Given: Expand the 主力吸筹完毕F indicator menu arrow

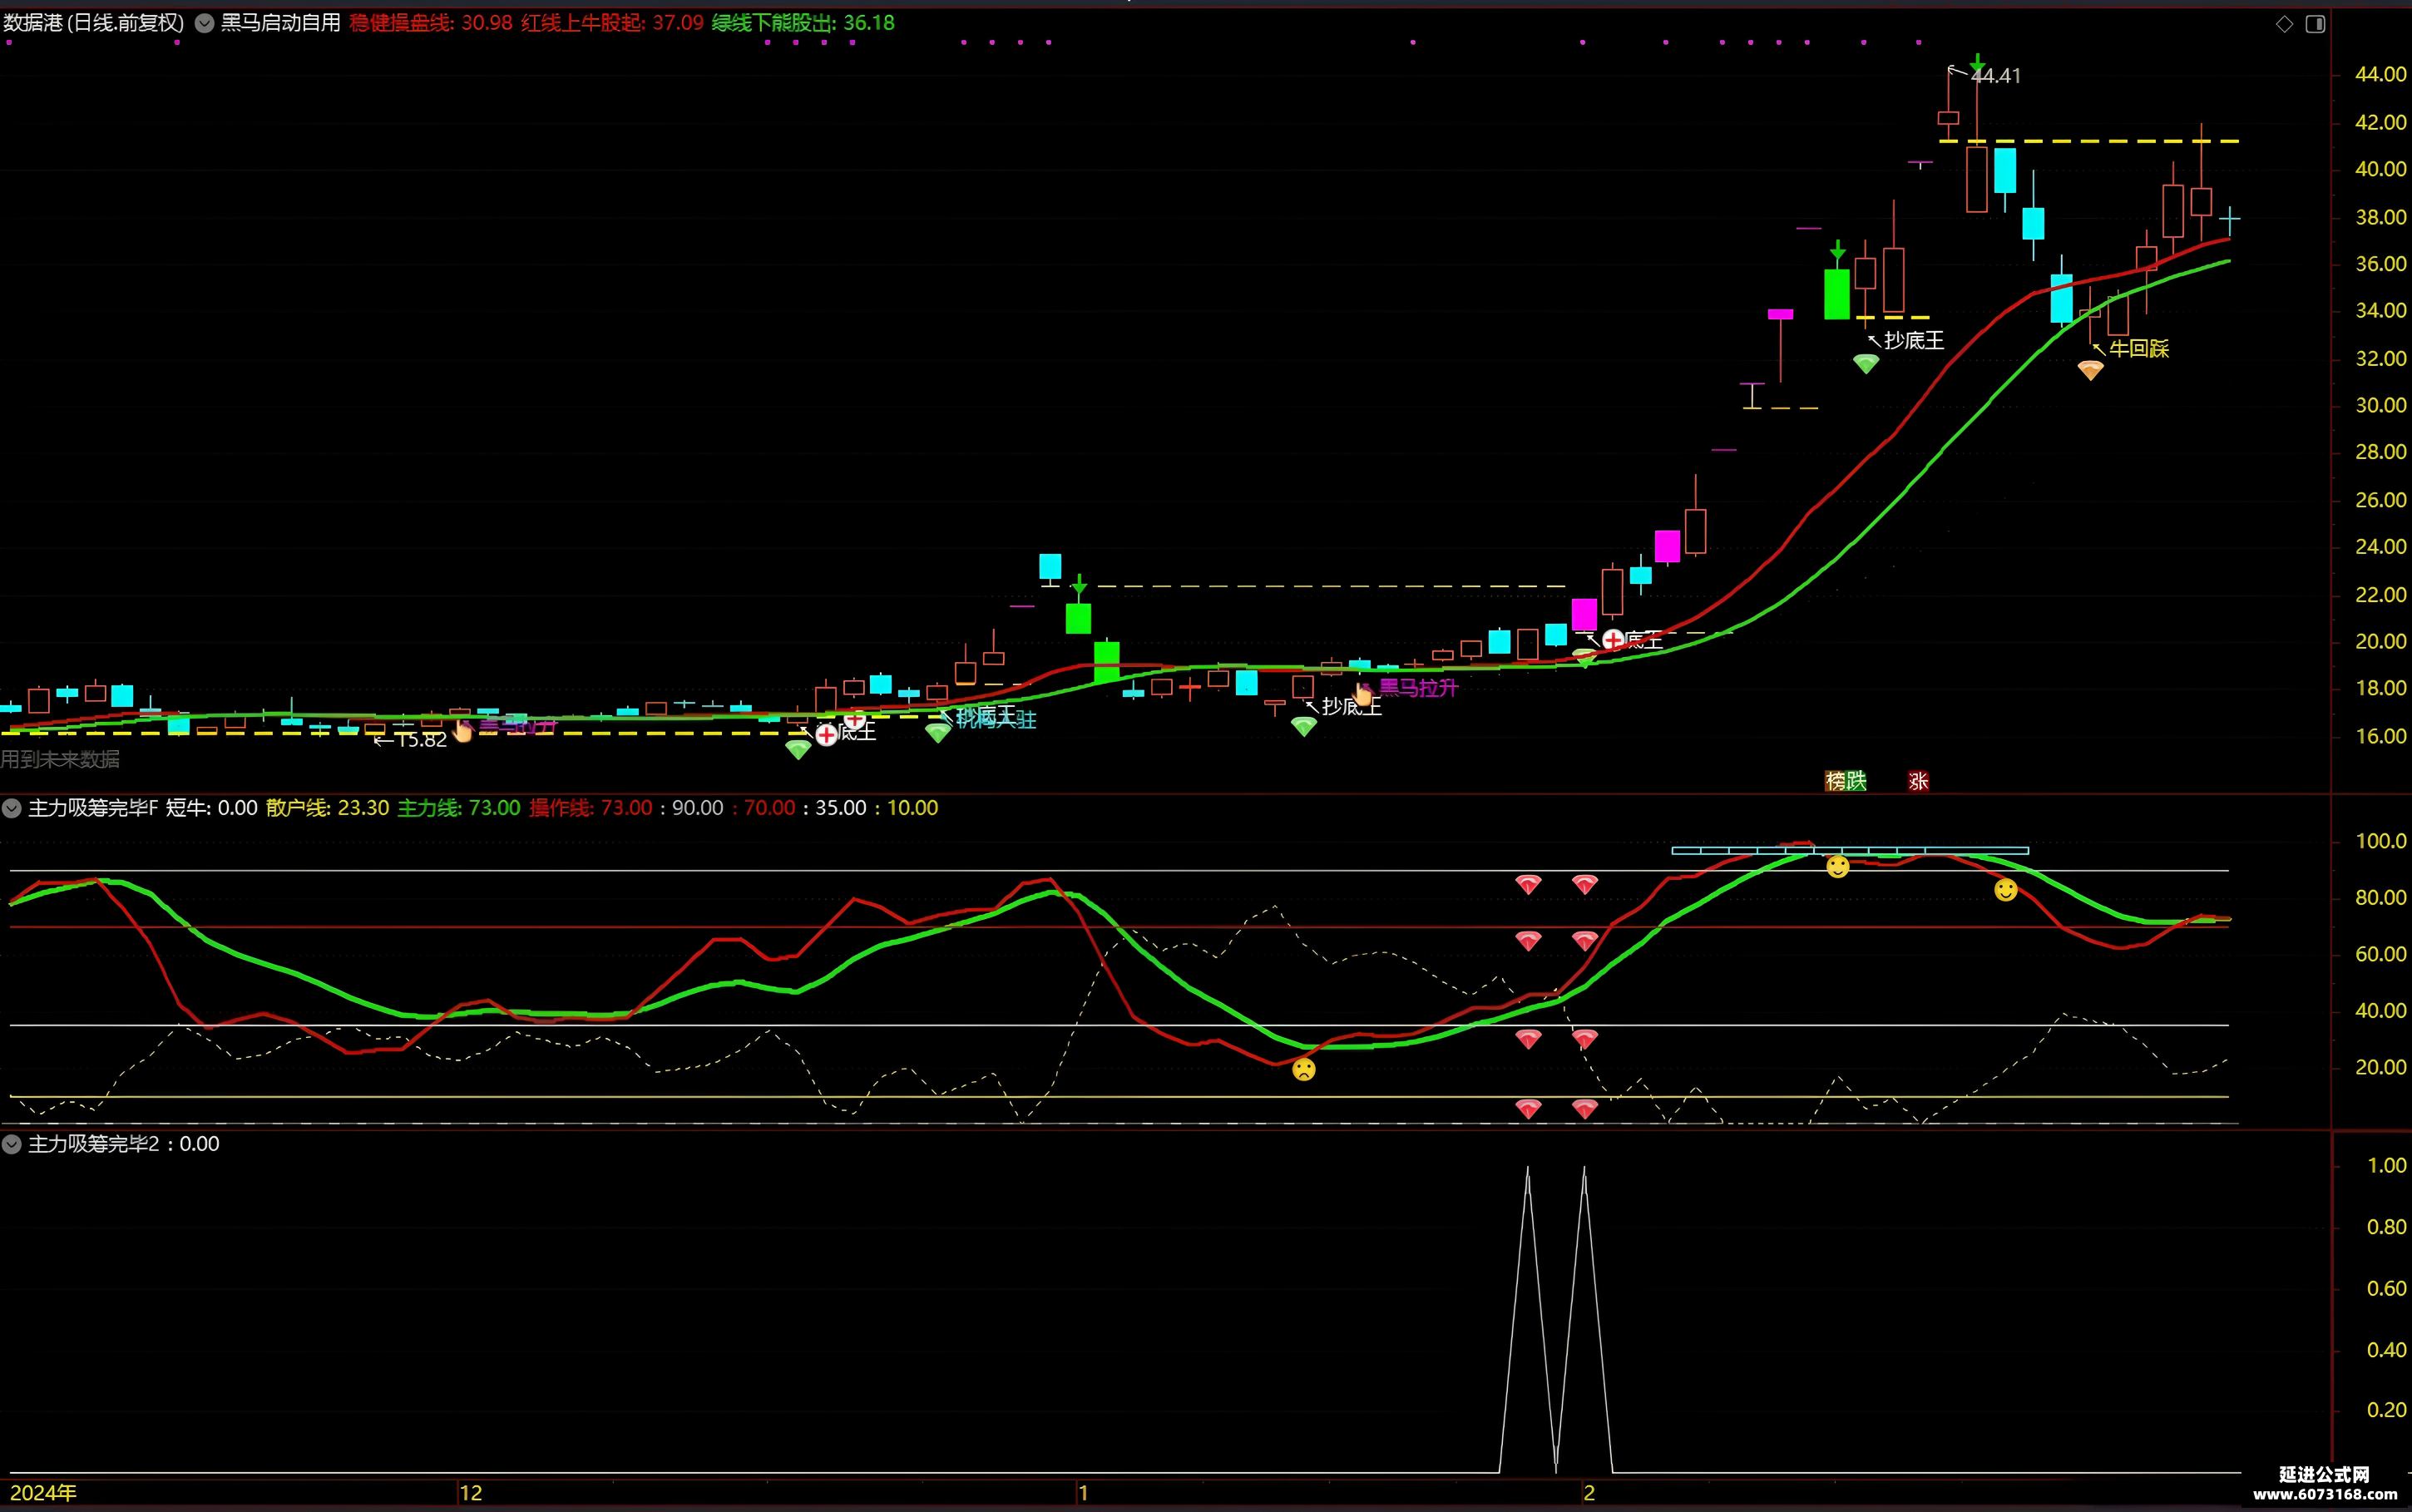Looking at the screenshot, I should (12, 808).
